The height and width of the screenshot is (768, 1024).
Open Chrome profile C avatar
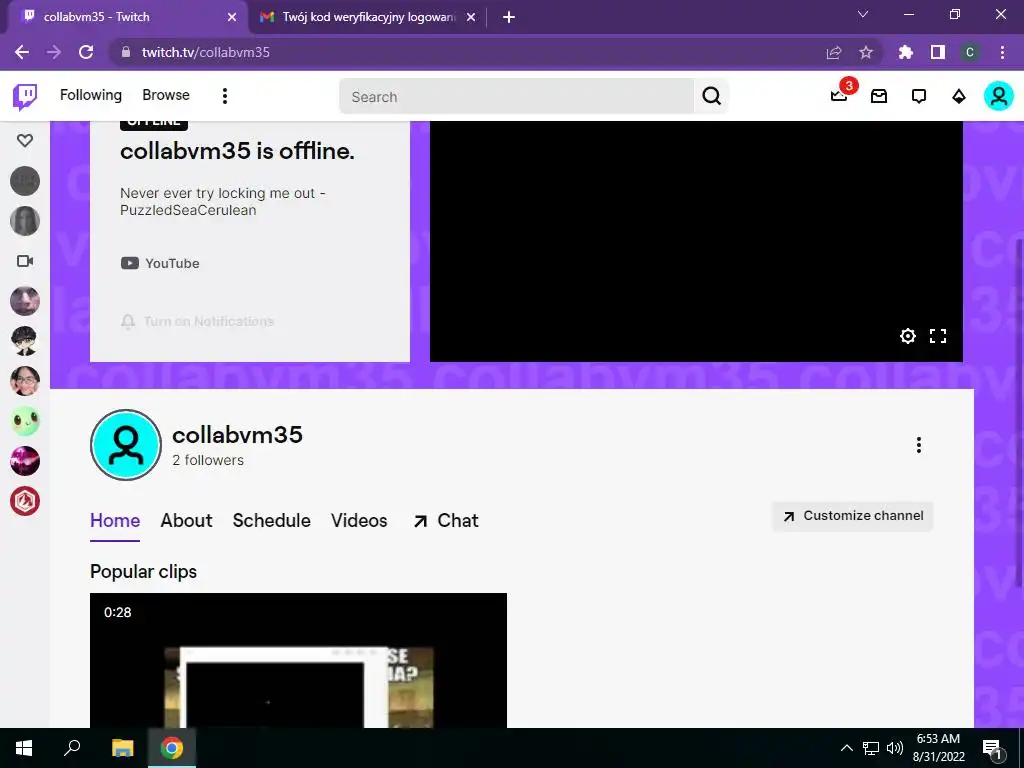point(970,52)
